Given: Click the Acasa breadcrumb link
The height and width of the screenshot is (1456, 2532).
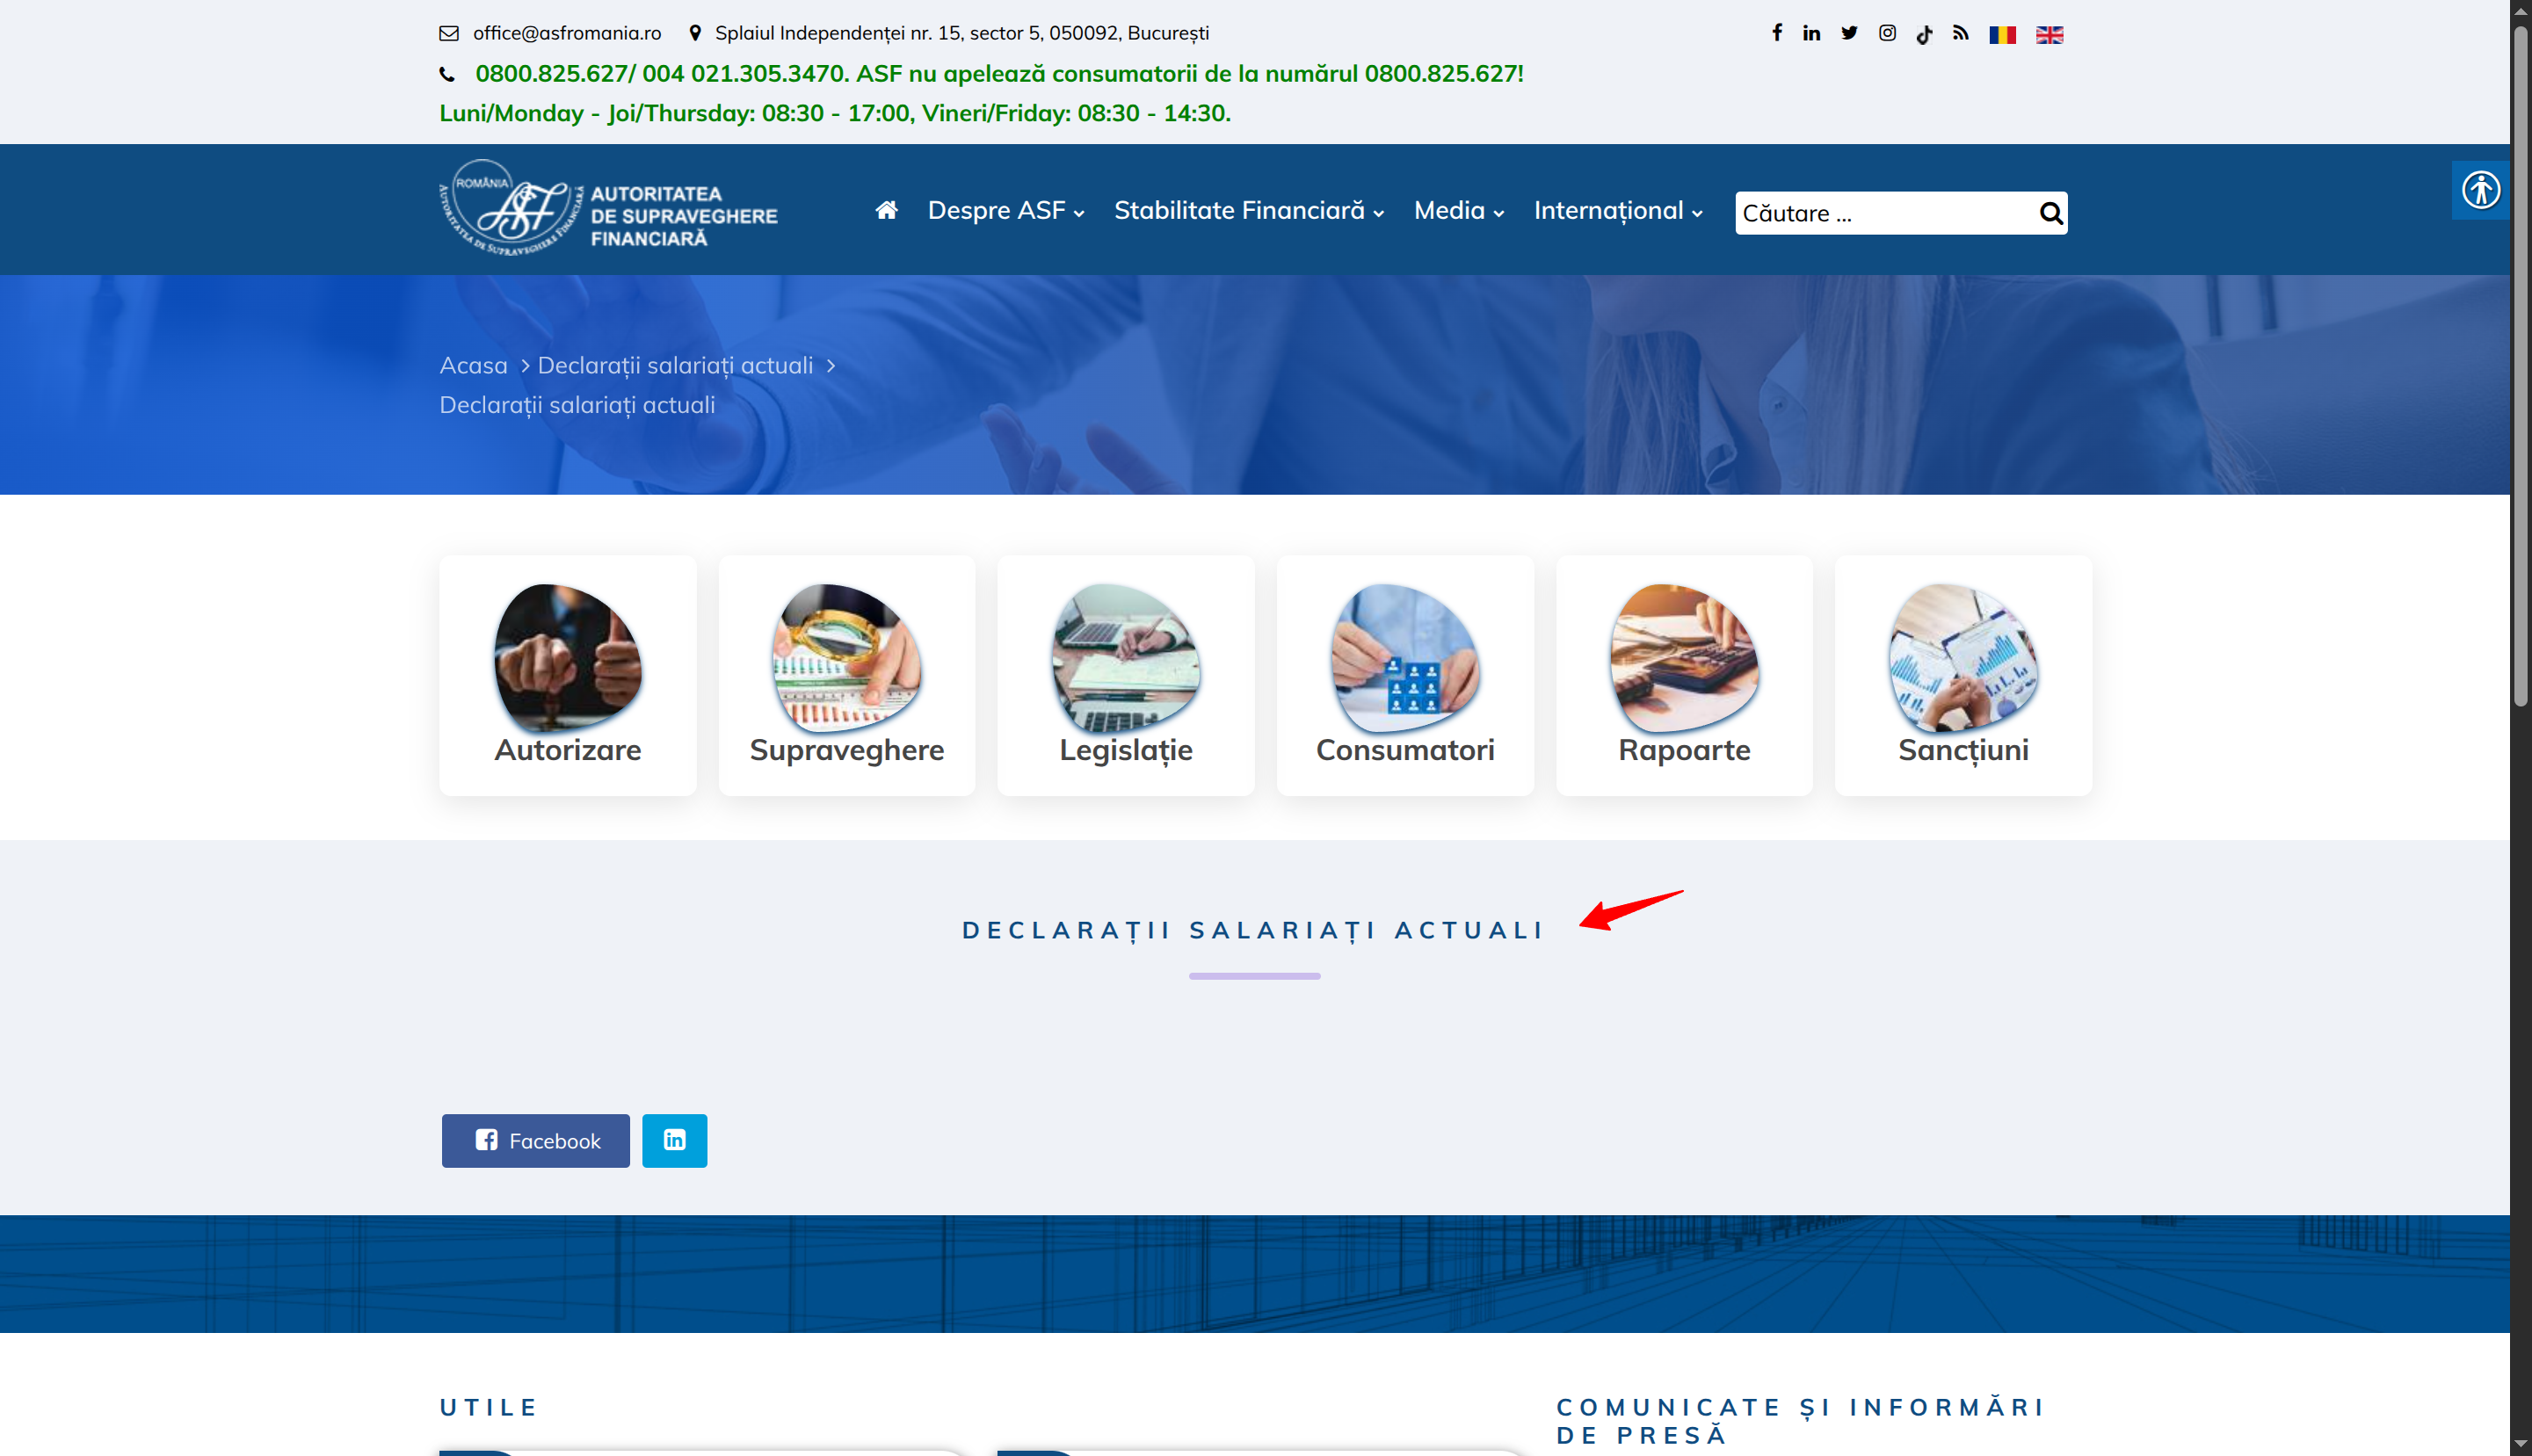Looking at the screenshot, I should point(473,365).
